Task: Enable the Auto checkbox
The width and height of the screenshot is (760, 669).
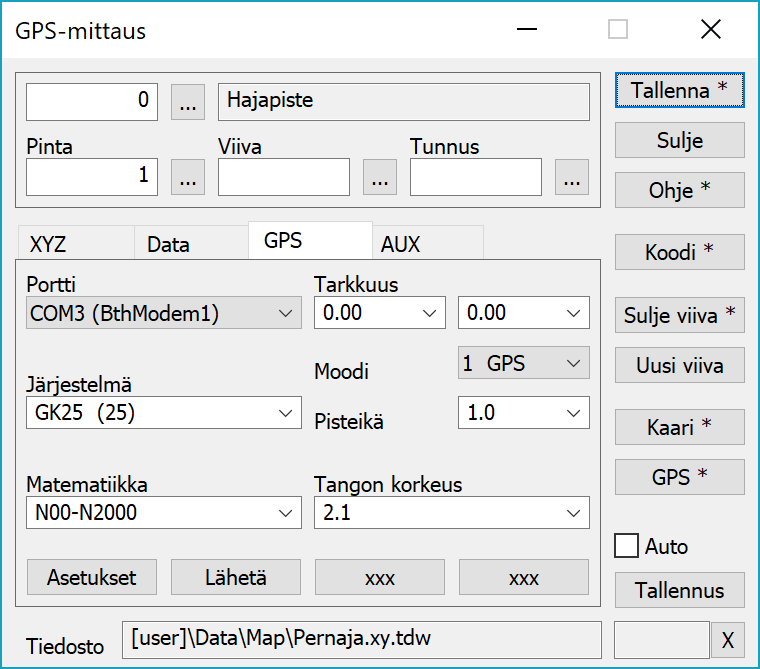Action: [x=627, y=546]
